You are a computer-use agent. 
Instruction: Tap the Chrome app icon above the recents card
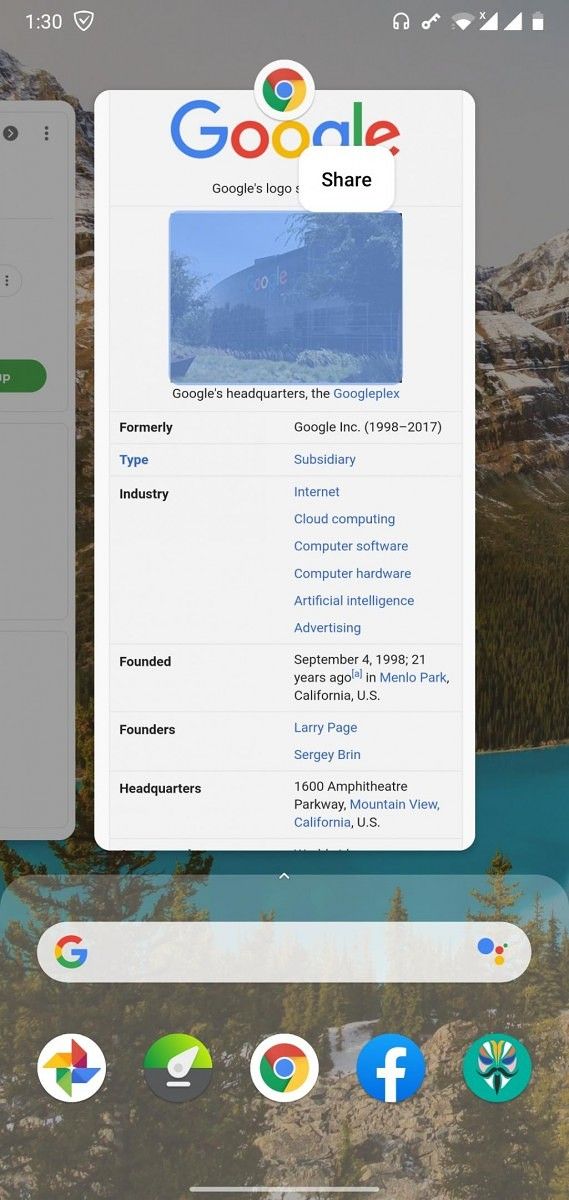click(x=284, y=90)
